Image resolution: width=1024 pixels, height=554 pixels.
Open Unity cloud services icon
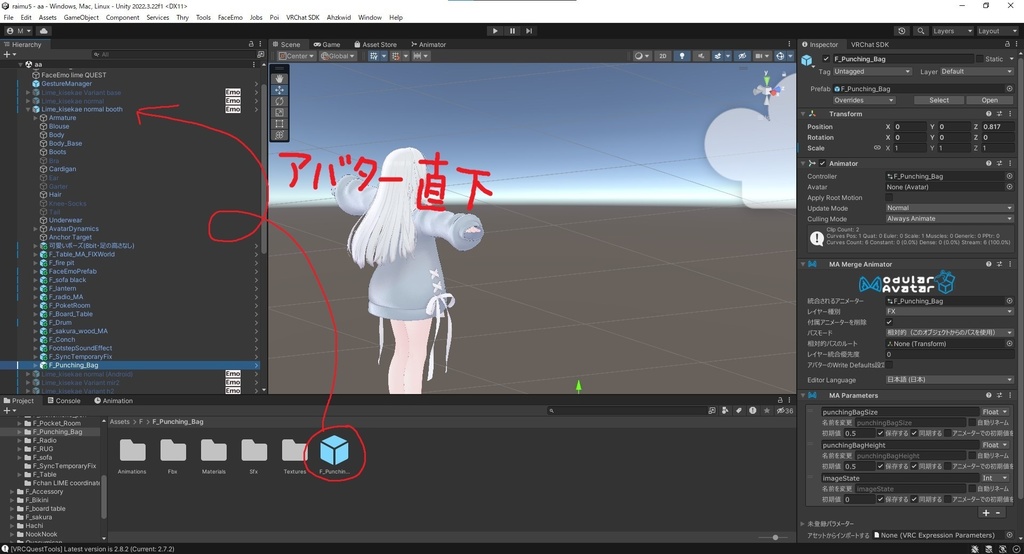pyautogui.click(x=44, y=31)
